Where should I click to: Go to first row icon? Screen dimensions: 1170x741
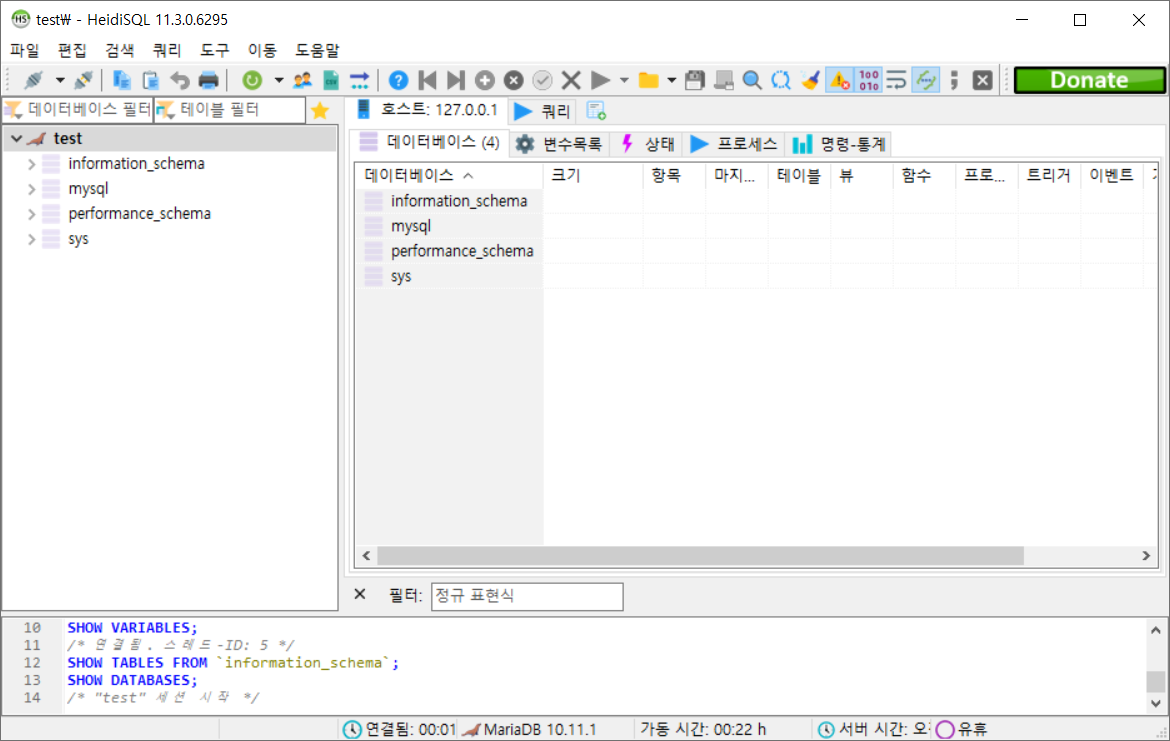[428, 80]
